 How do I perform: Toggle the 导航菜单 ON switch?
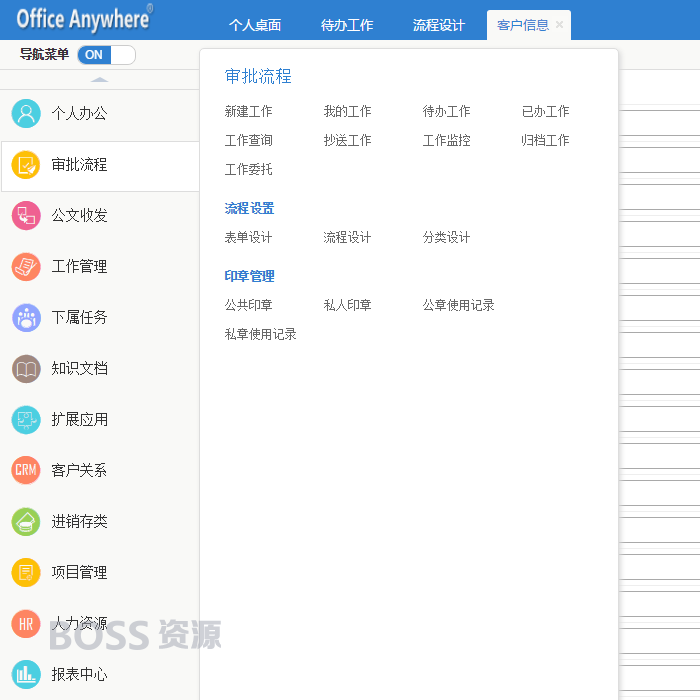click(x=106, y=55)
